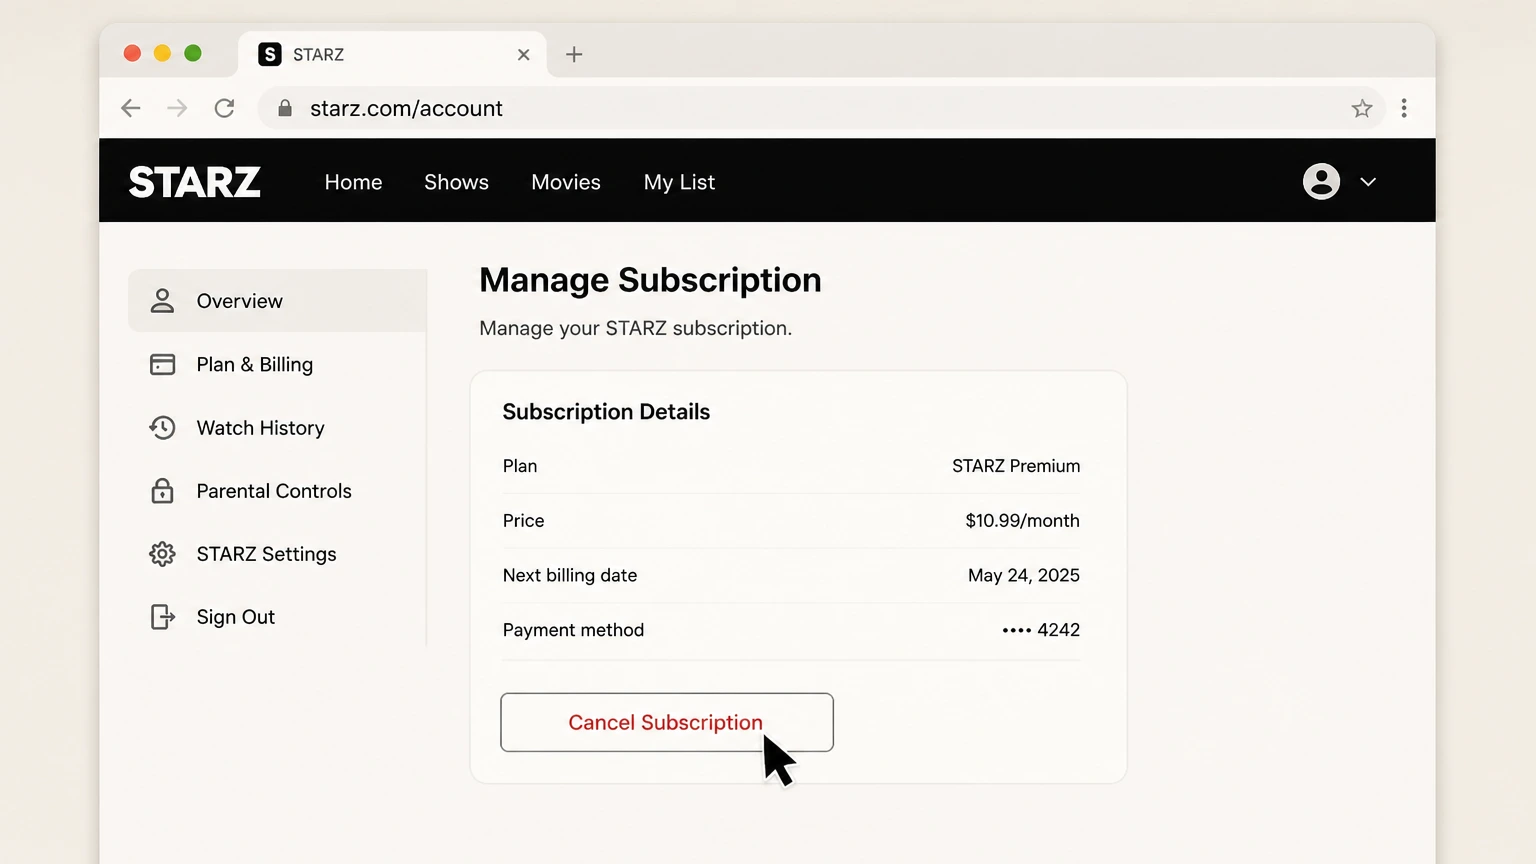Close the STARZ browser tab
This screenshot has height=864, width=1536.
523,55
